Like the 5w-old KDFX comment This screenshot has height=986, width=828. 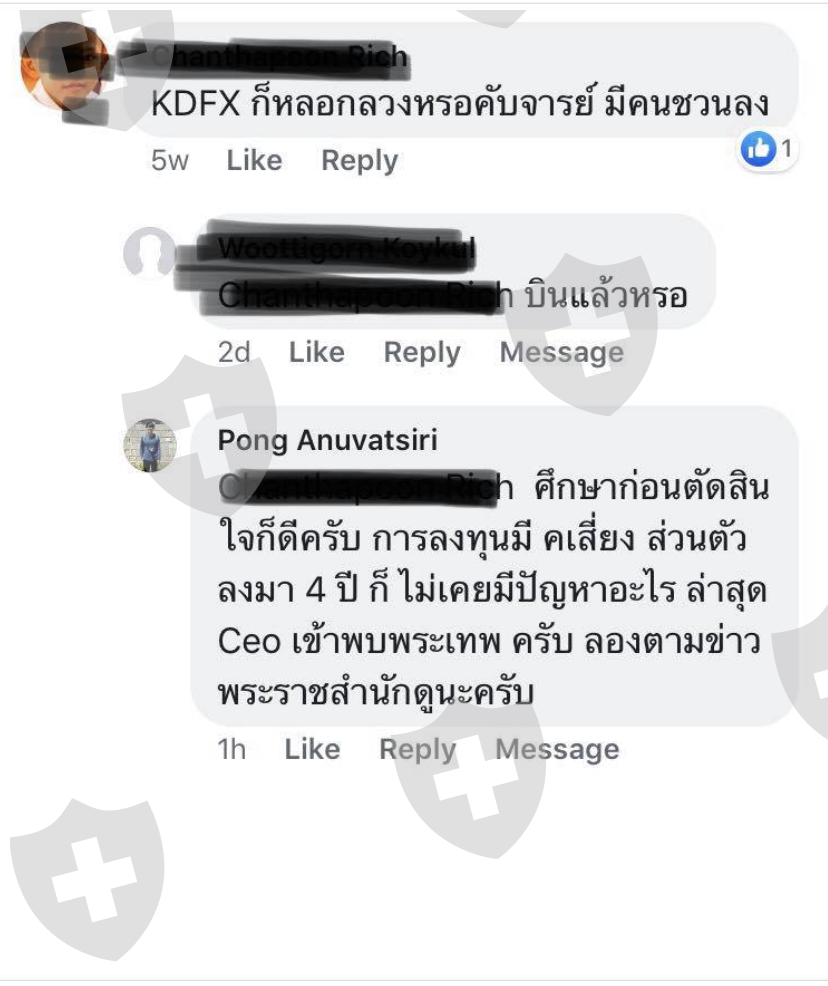[254, 160]
